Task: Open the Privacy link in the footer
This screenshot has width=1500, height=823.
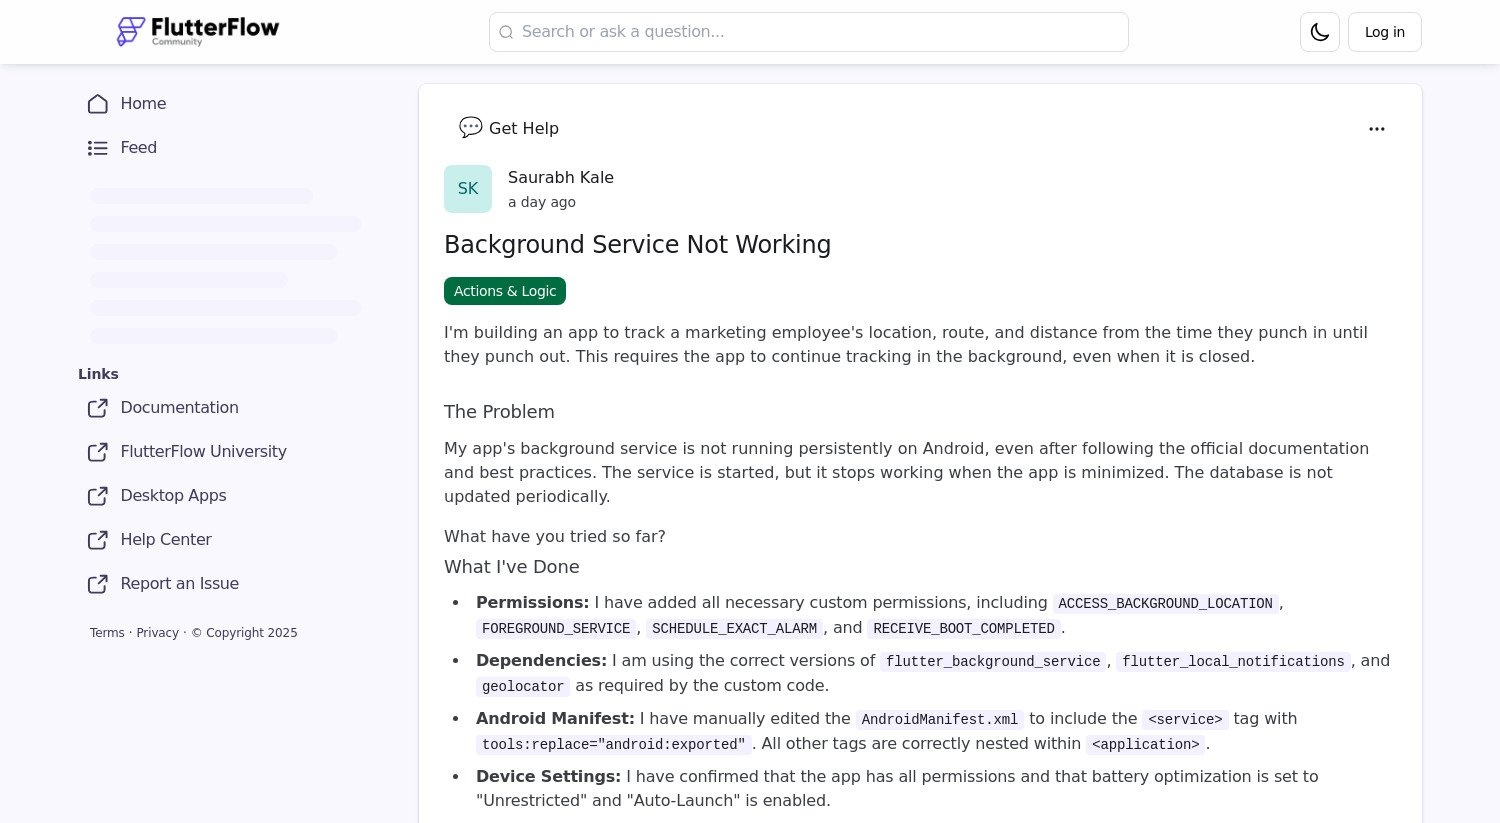Action: point(157,633)
